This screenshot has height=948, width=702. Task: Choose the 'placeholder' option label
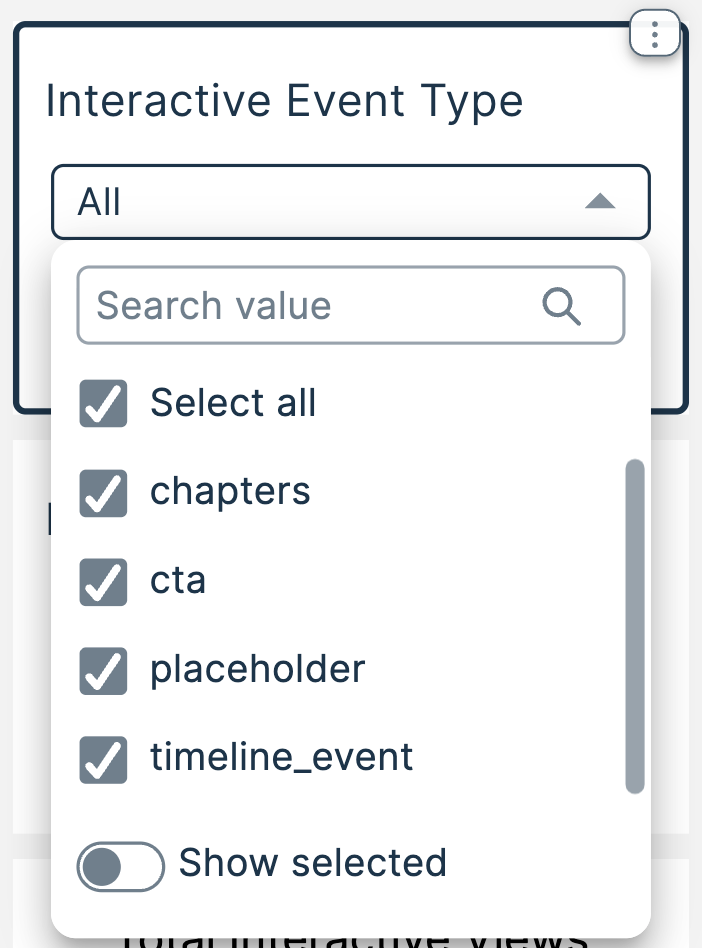(258, 669)
